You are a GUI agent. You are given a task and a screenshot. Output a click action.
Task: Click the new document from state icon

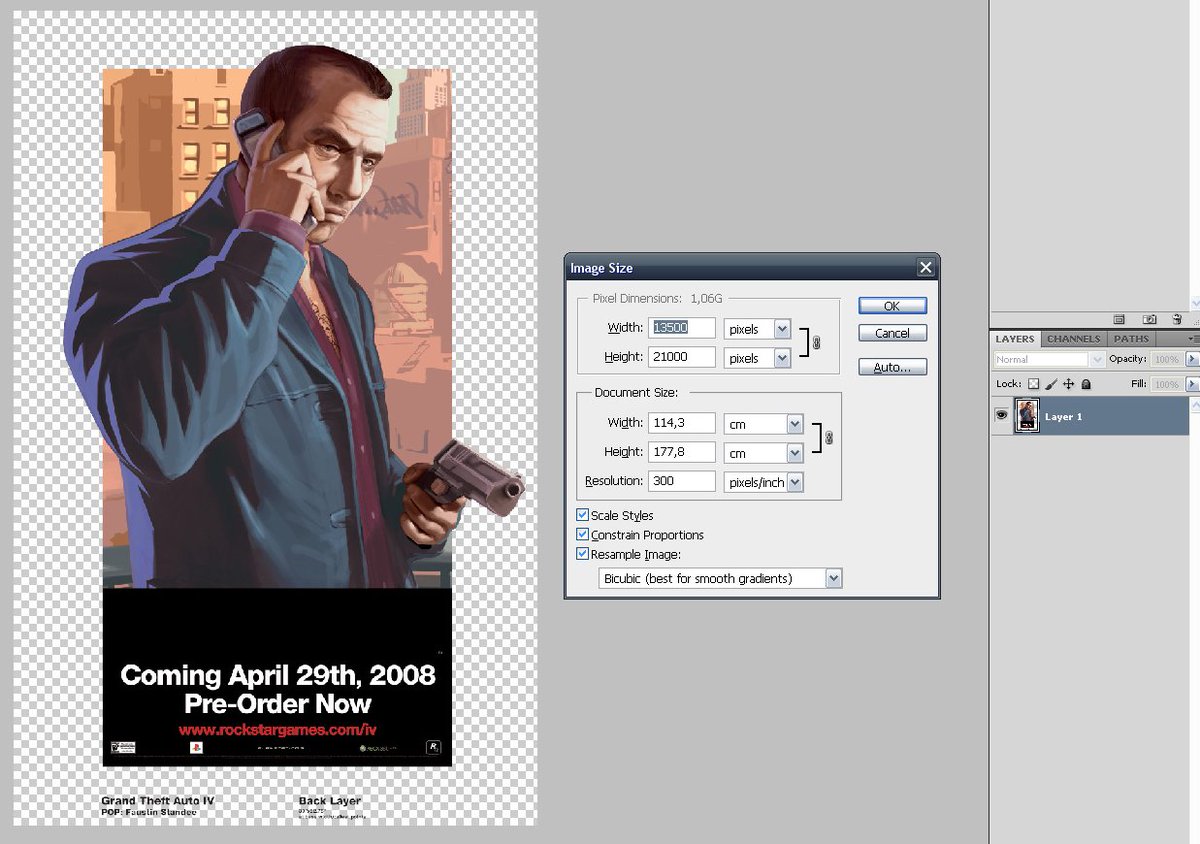pos(1119,319)
